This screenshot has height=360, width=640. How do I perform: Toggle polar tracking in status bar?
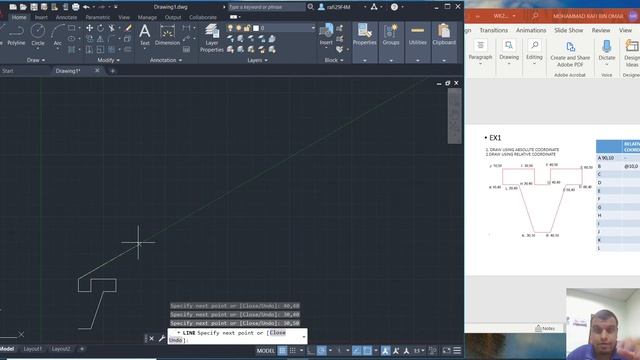click(x=322, y=351)
